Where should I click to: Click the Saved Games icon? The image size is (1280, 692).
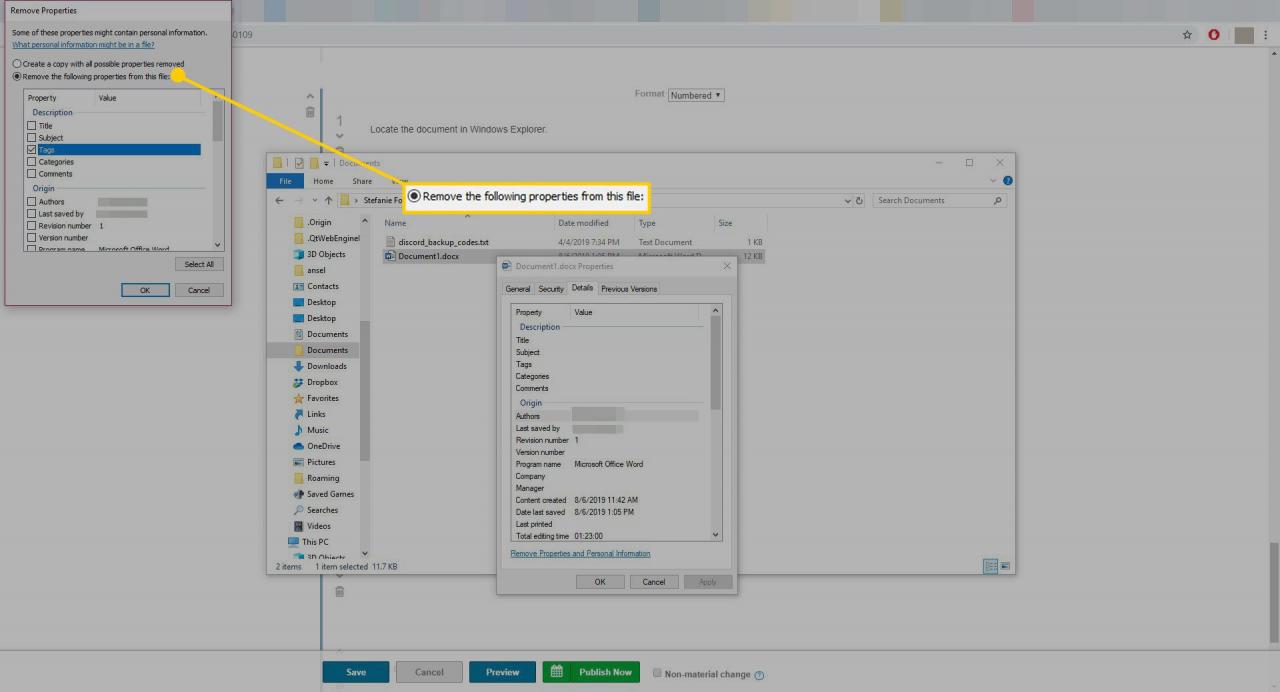click(x=298, y=494)
